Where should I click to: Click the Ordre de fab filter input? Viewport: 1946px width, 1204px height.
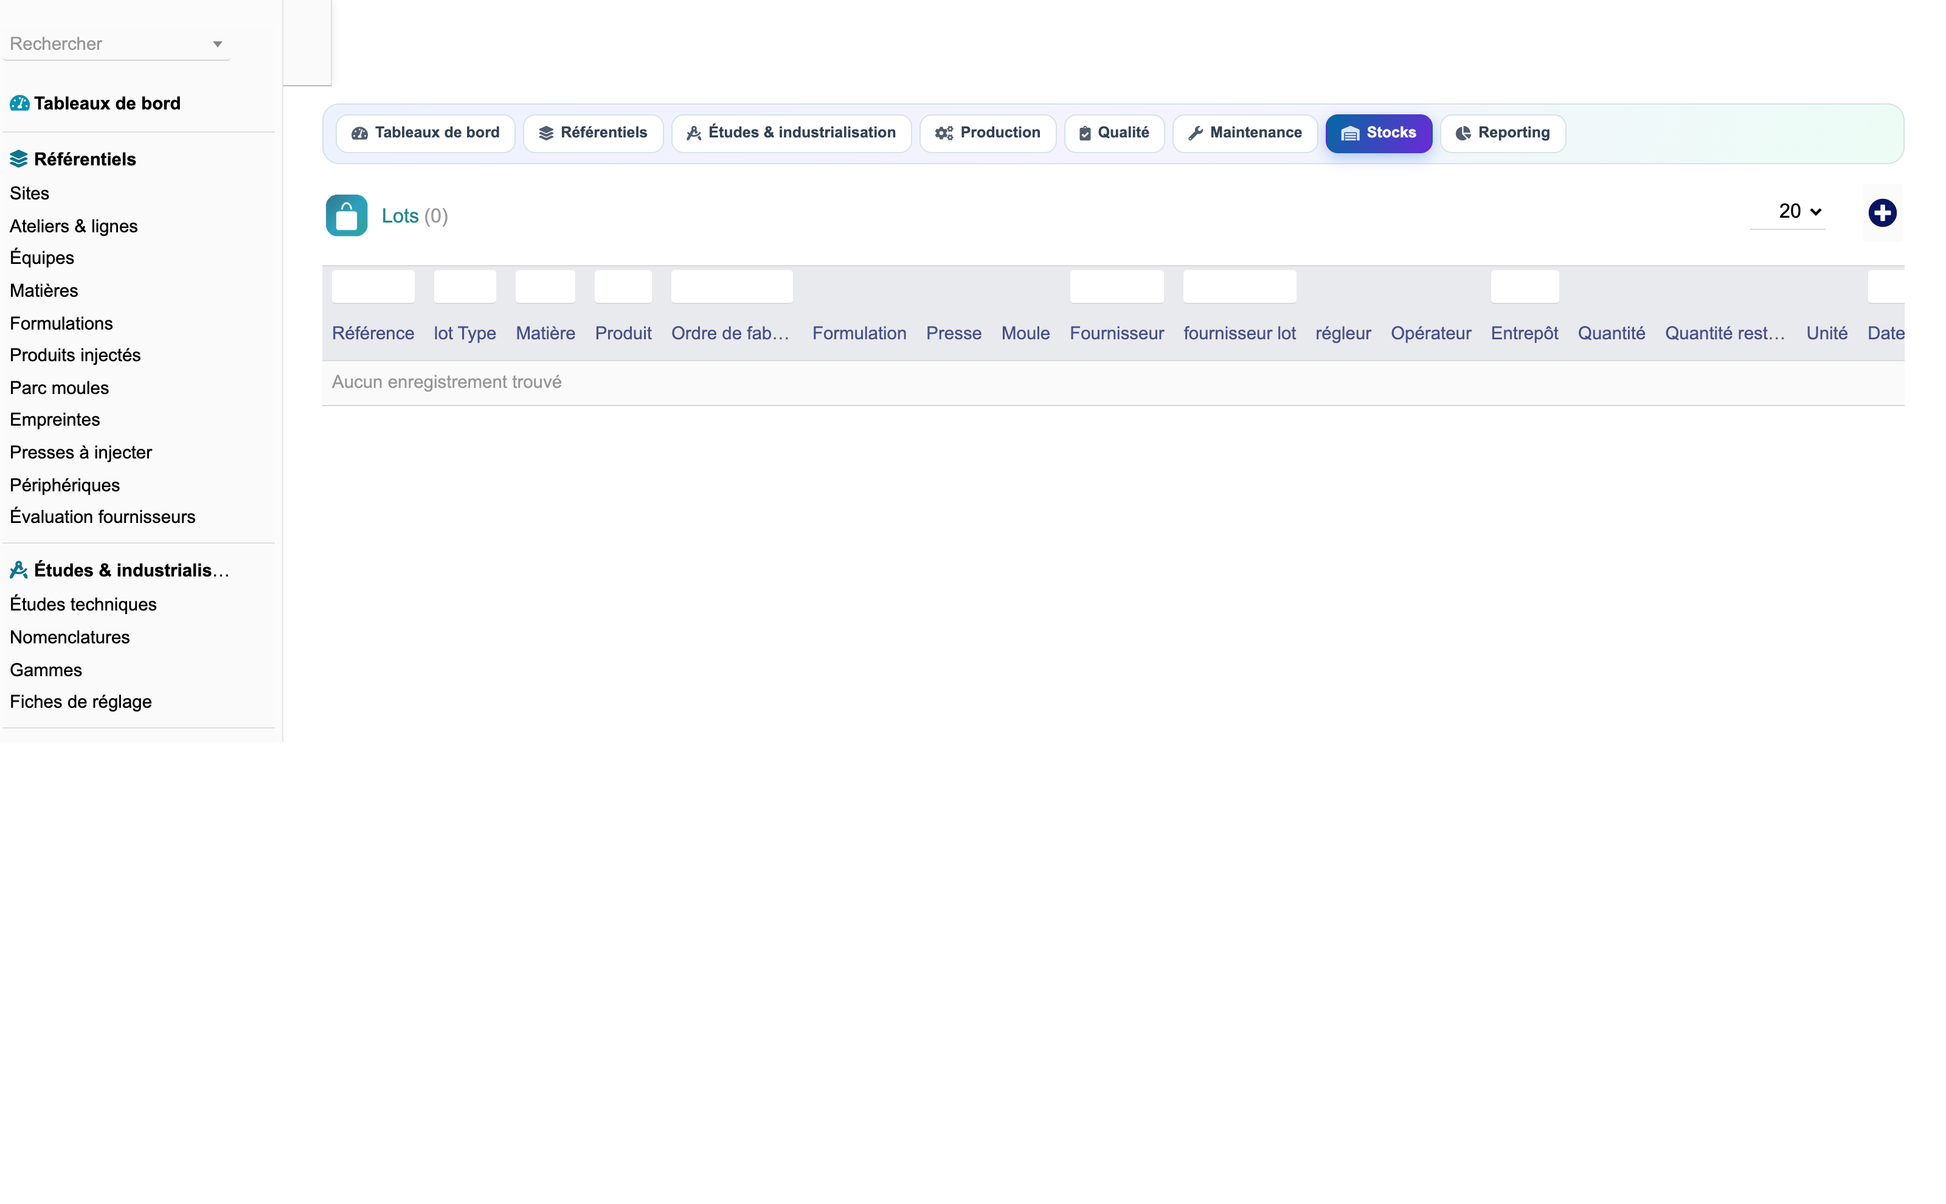[x=732, y=286]
